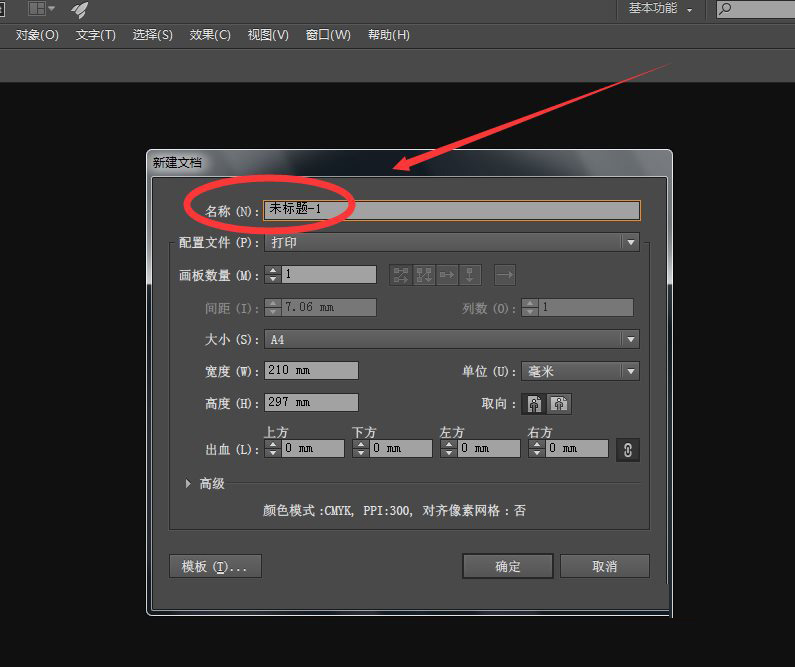Open the 文字(T) menu
Viewport: 795px width, 667px height.
[95, 35]
